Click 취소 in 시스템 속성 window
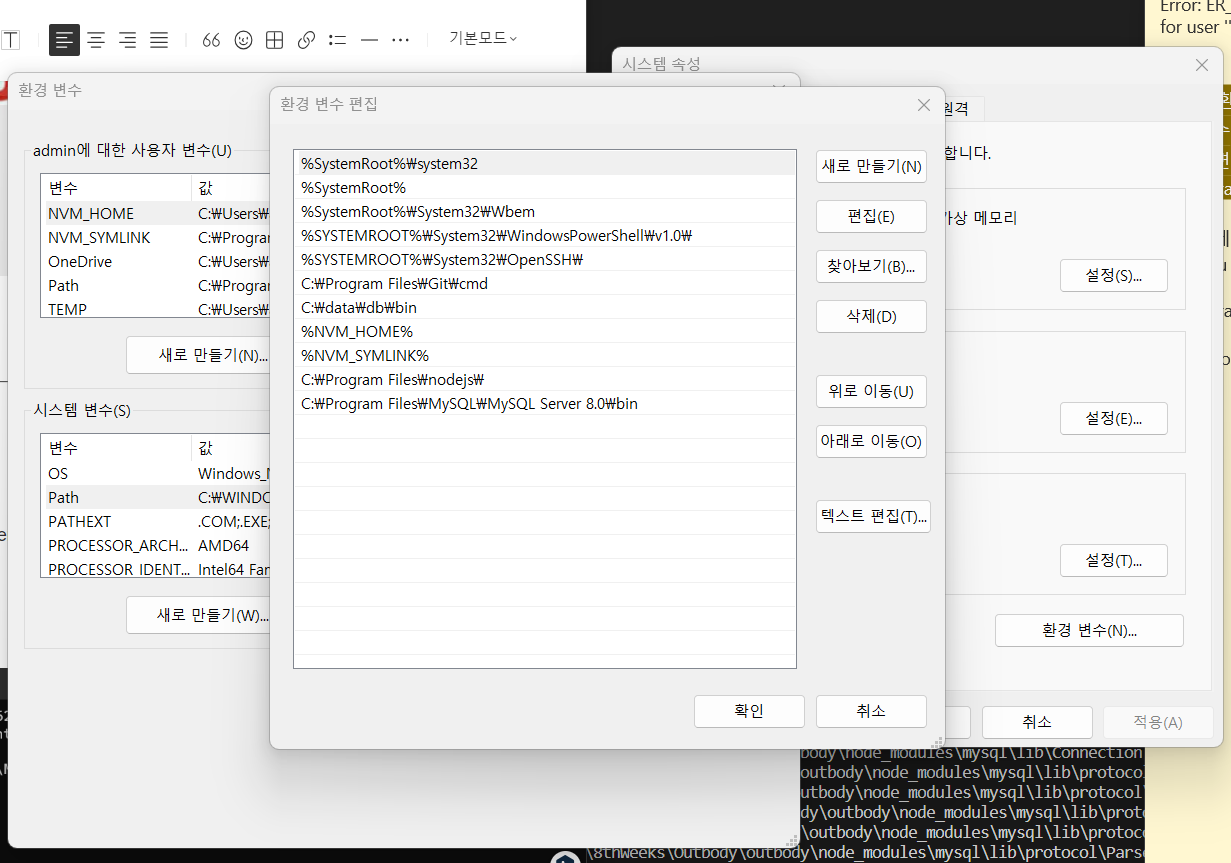Screen dimensions: 1231x863 point(1037,722)
